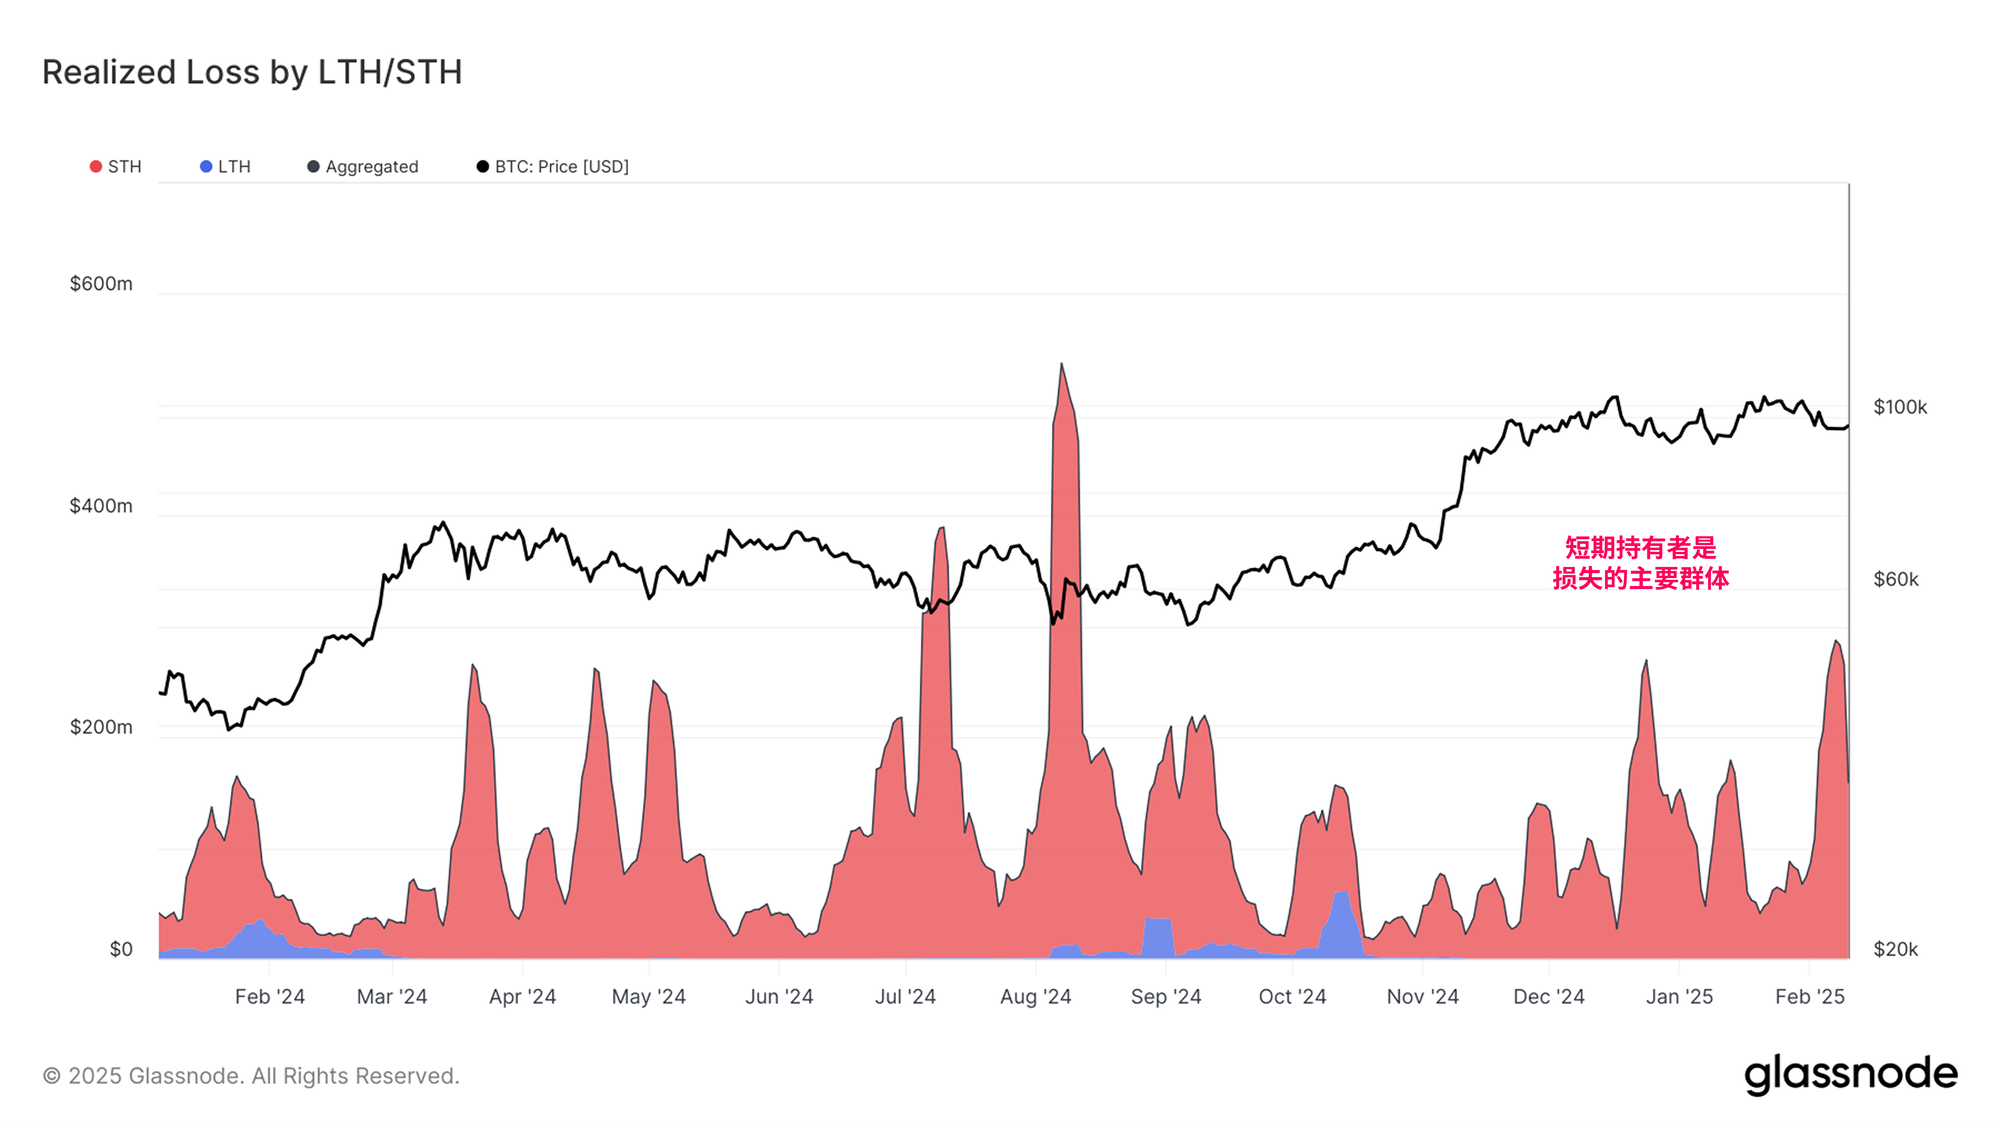Click the Nov '24 x-axis label
The image size is (2000, 1126).
click(1422, 997)
